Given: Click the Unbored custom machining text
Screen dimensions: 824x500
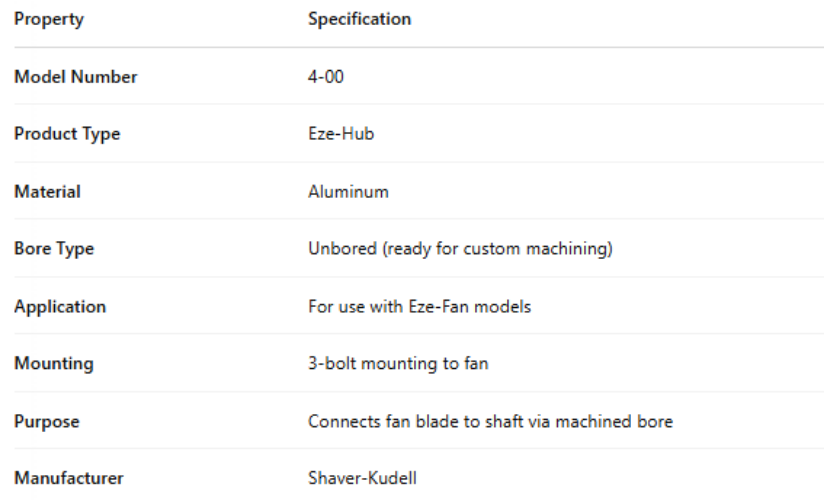Looking at the screenshot, I should click(460, 249).
